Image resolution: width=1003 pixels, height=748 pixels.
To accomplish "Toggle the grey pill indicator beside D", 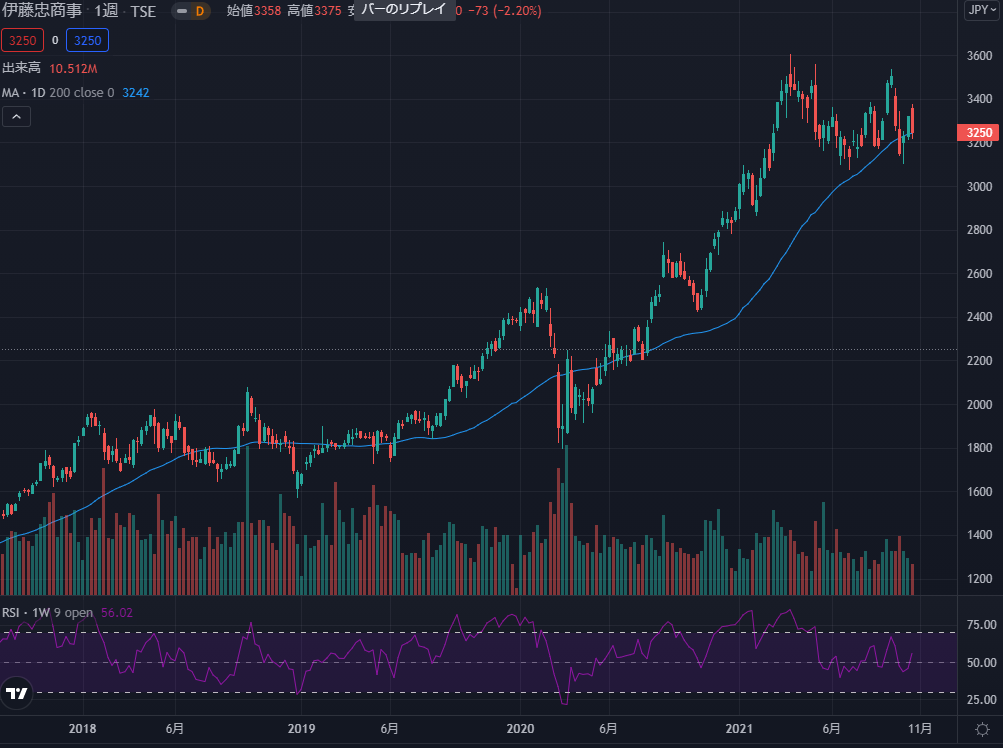I will 181,11.
